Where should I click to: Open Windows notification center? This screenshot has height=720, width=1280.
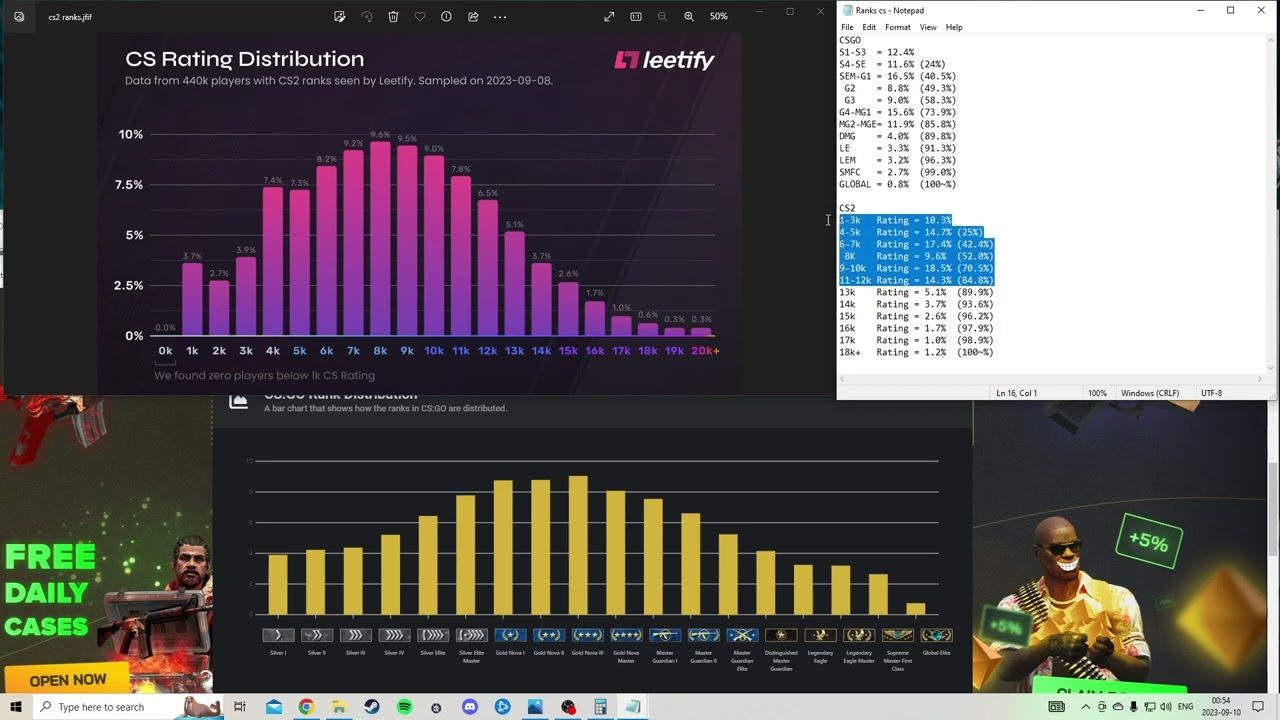pyautogui.click(x=1258, y=707)
